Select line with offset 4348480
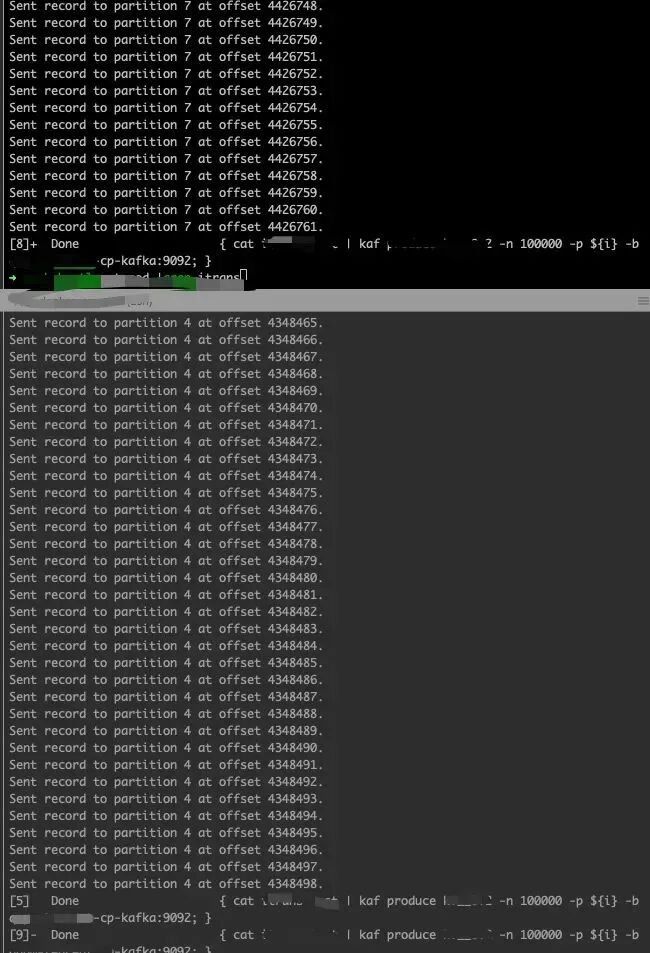Screen dimensions: 650x953 point(166,579)
